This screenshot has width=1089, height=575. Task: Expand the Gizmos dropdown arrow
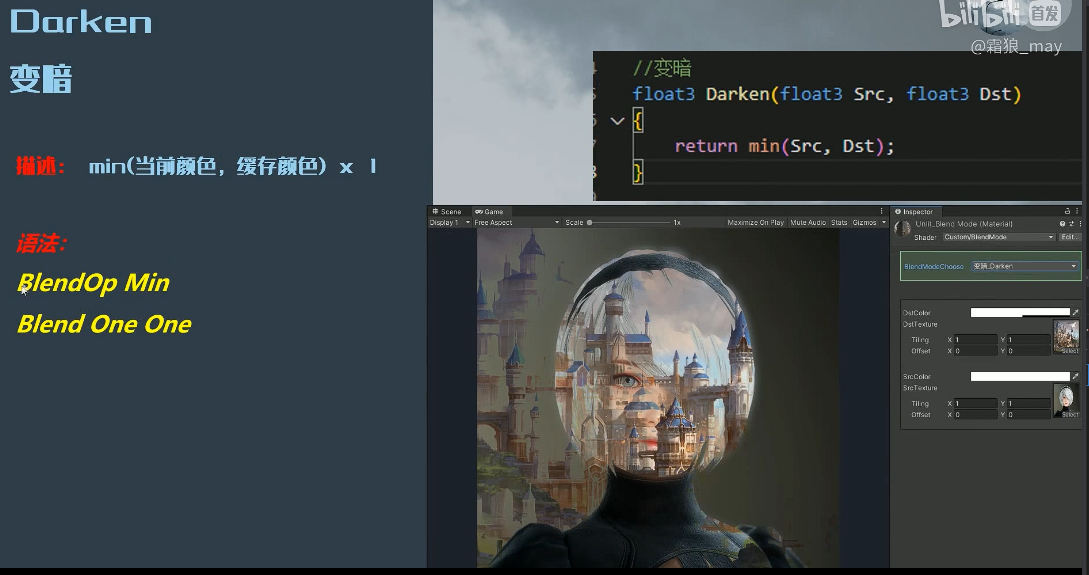tap(883, 223)
